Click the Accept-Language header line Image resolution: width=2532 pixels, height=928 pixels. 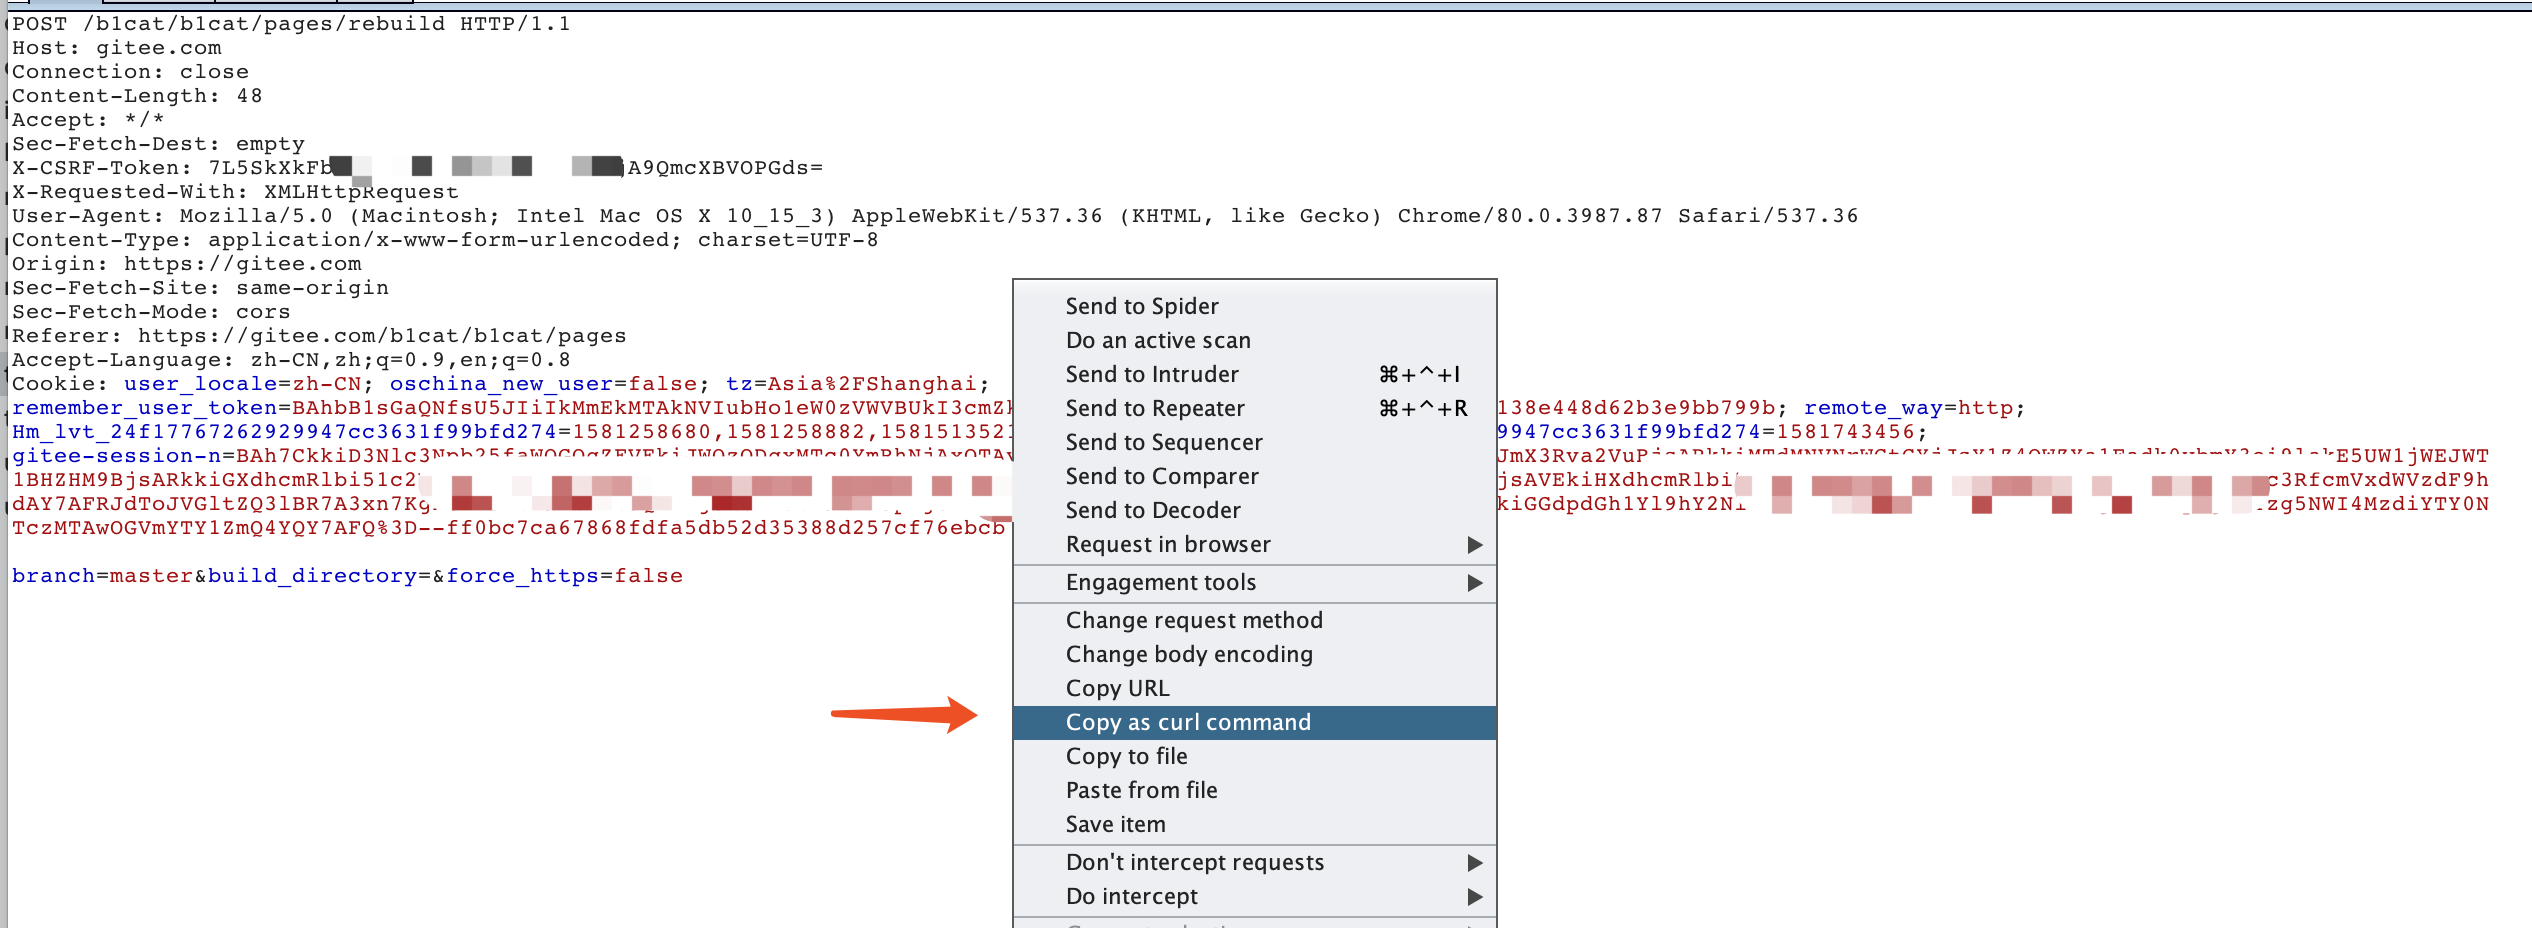click(291, 360)
